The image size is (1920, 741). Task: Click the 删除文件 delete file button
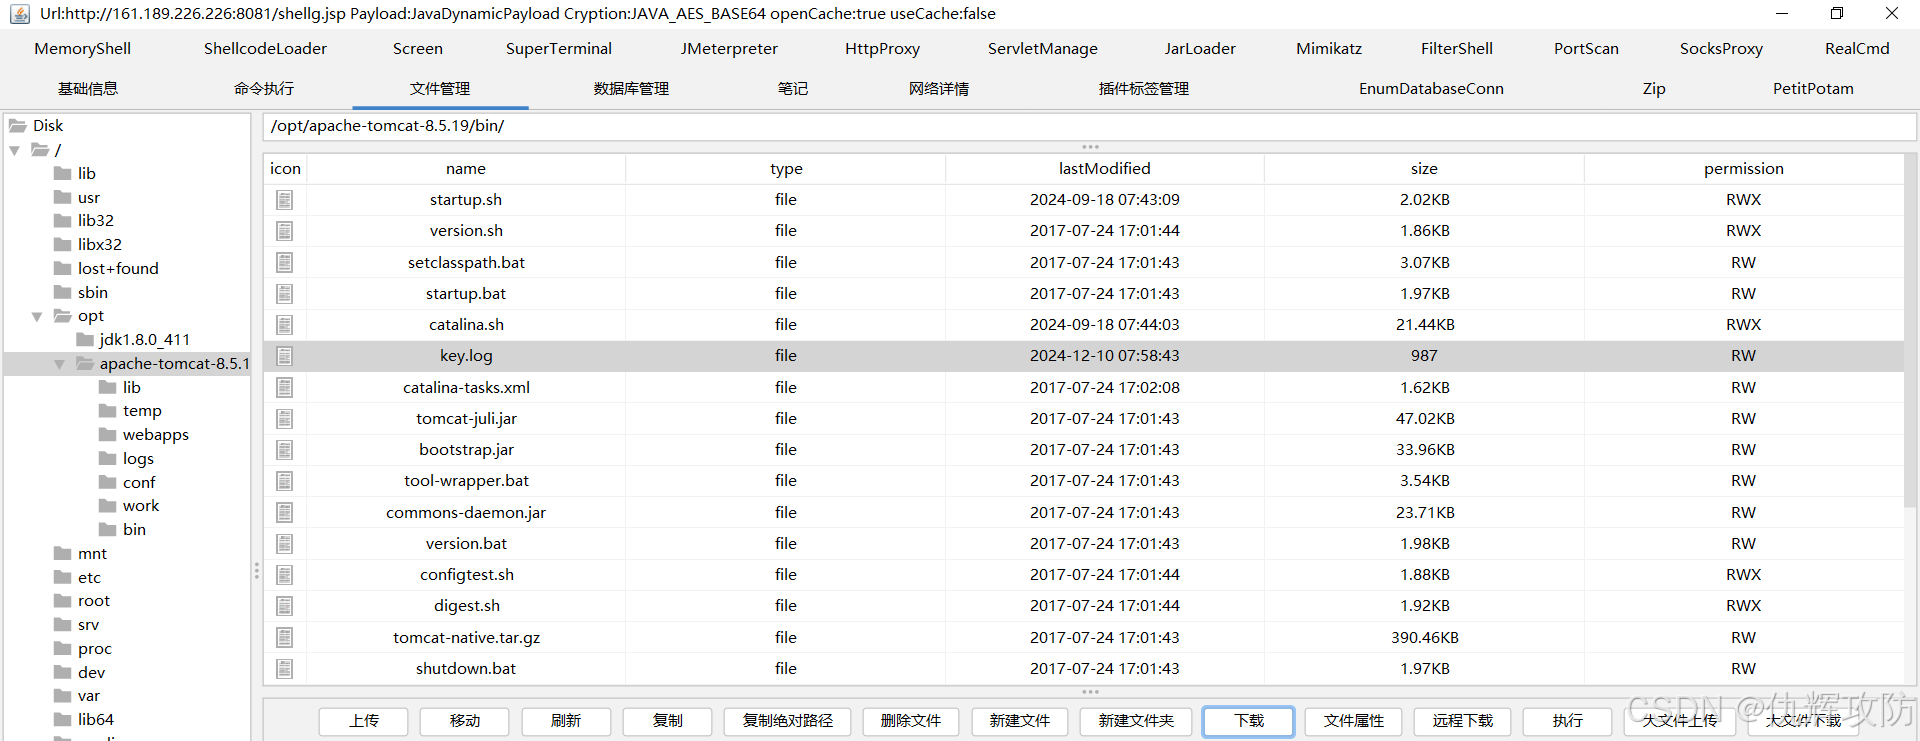click(910, 721)
